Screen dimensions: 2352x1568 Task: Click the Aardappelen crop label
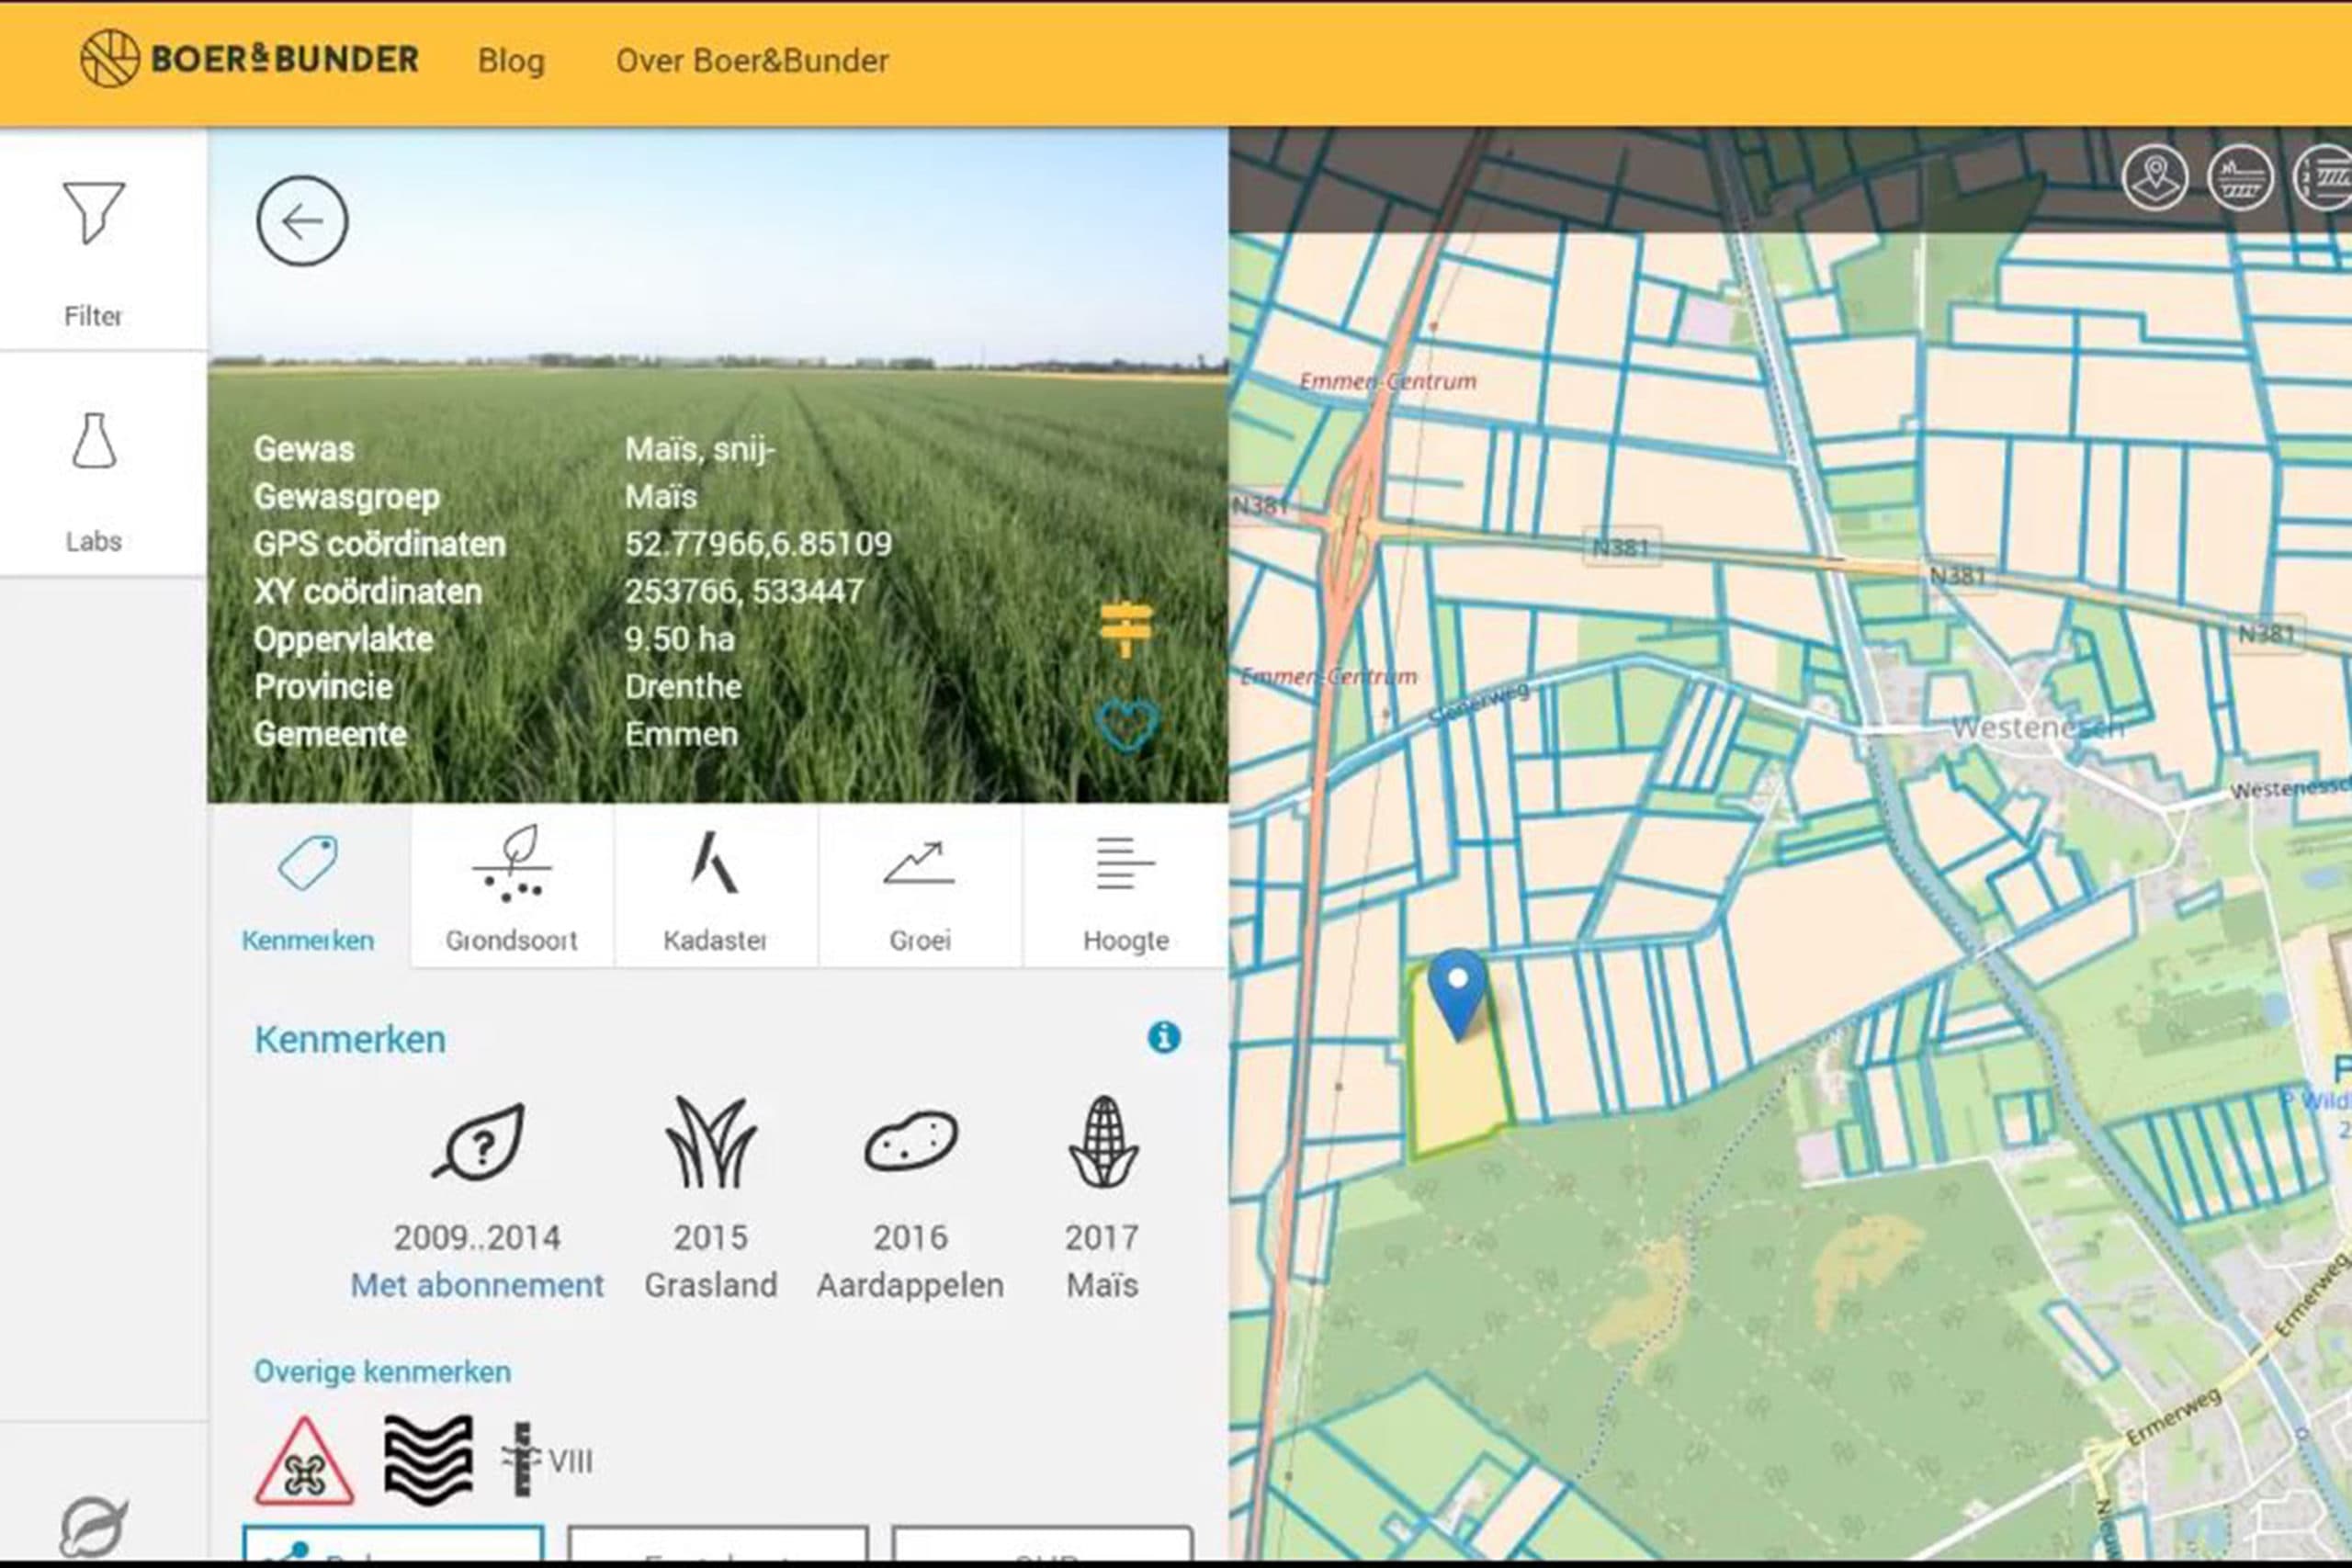click(x=910, y=1285)
